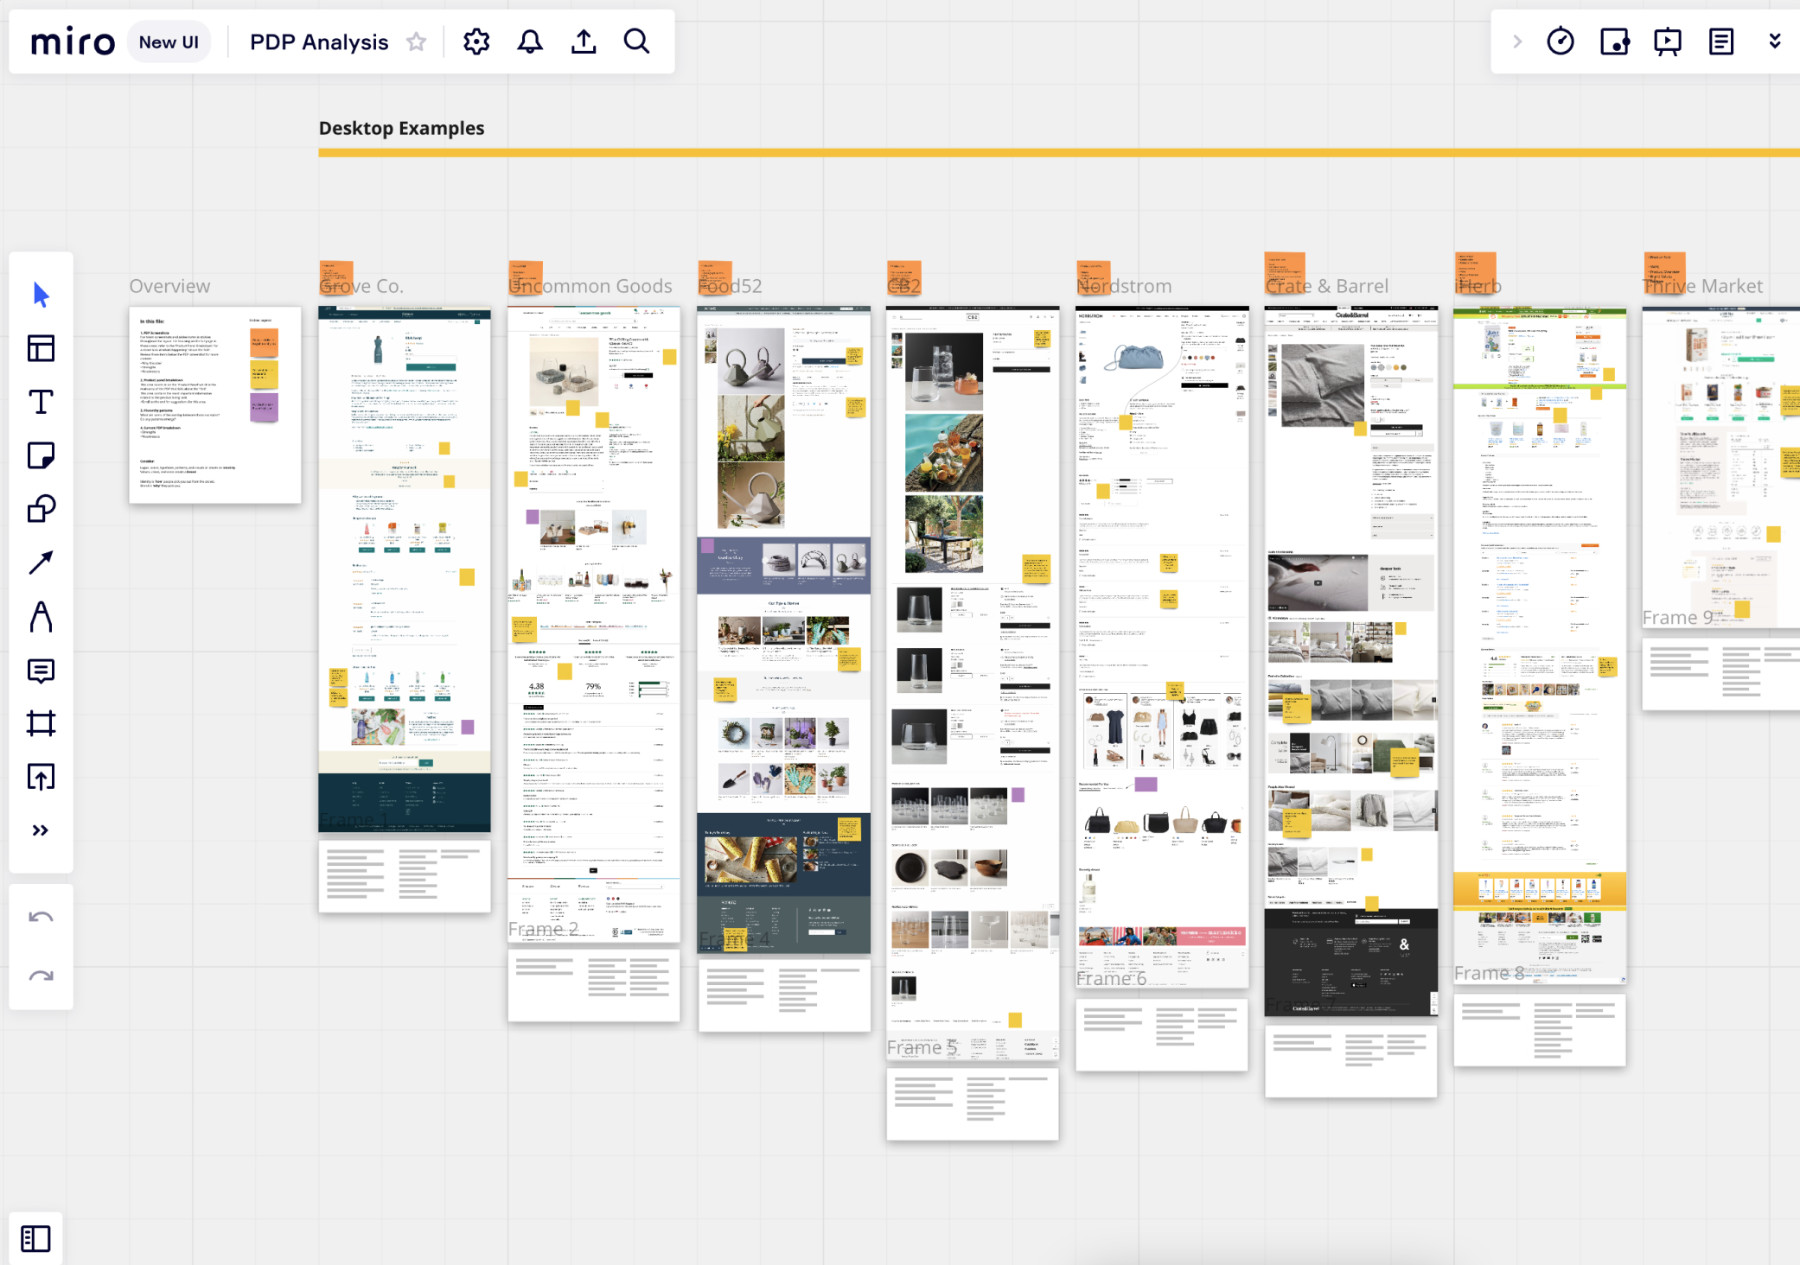Open the notifications bell

pyautogui.click(x=530, y=42)
